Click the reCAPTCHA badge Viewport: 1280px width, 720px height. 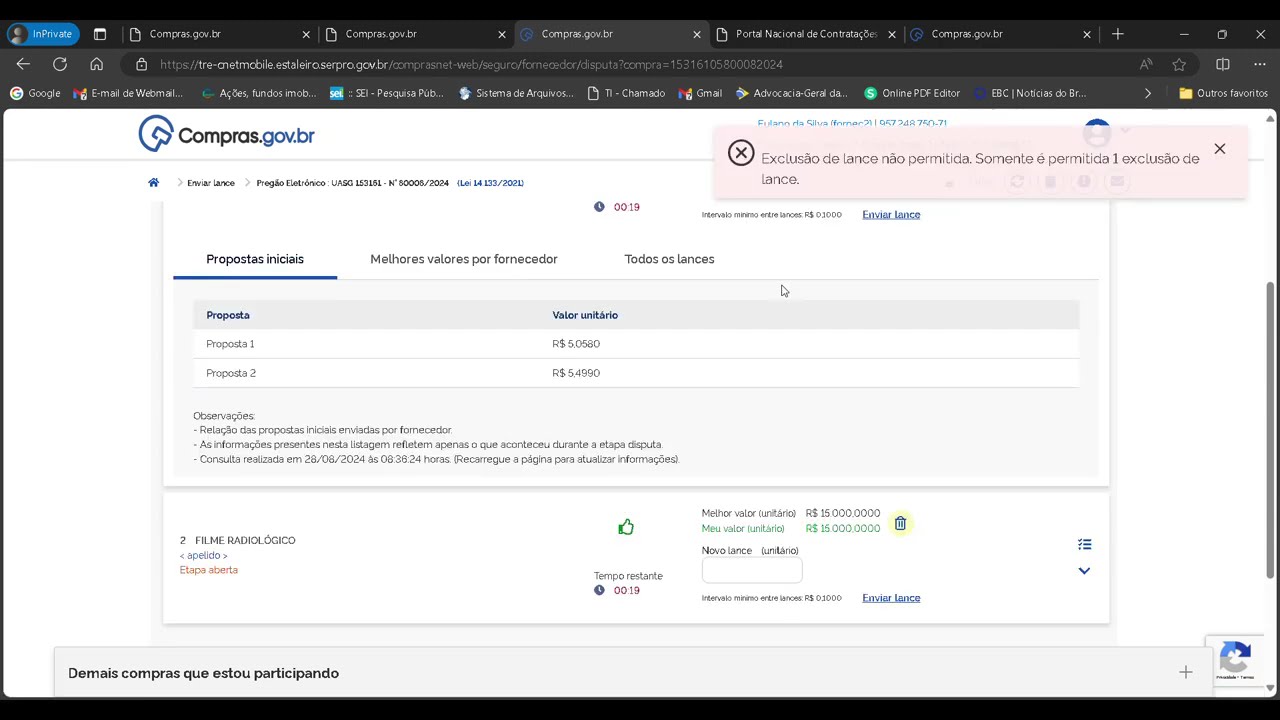click(x=1235, y=661)
